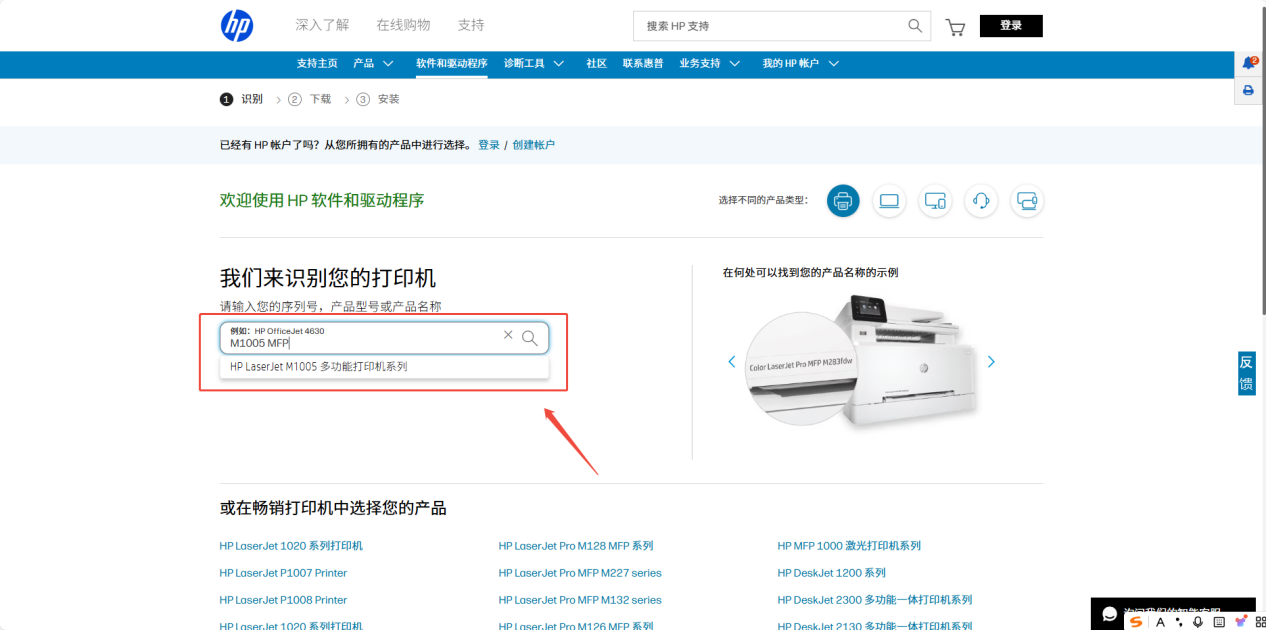Show the previous product name example image
The height and width of the screenshot is (630, 1266).
pyautogui.click(x=732, y=362)
